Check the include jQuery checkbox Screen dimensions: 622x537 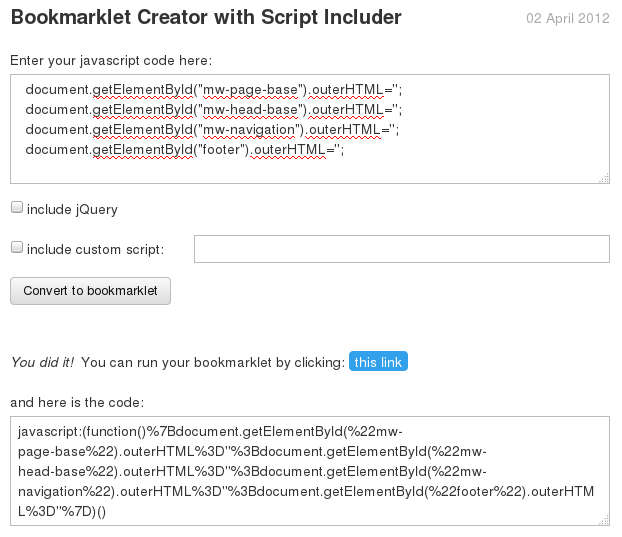tap(17, 207)
